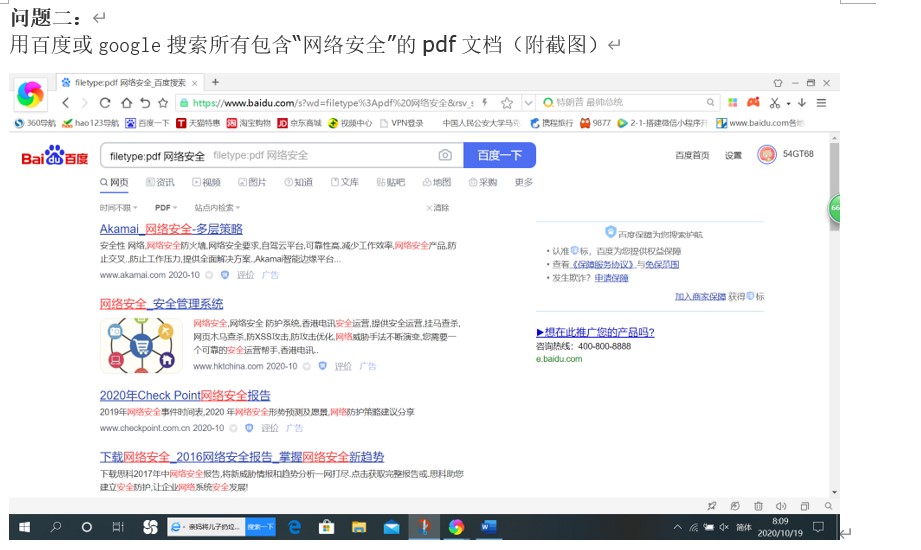Expand the 时间不限 time filter
The width and height of the screenshot is (921, 550).
point(118,208)
